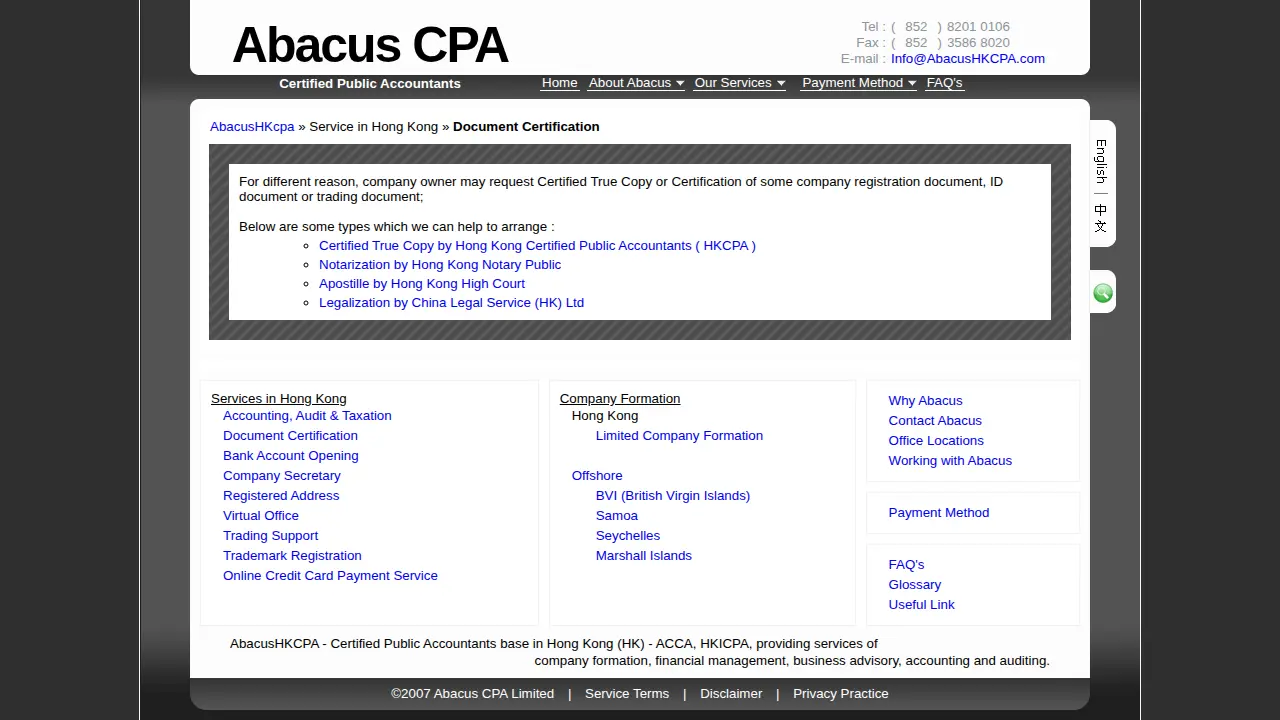Expand the About Abacus dropdown menu
Viewport: 1280px width, 720px height.
point(636,83)
